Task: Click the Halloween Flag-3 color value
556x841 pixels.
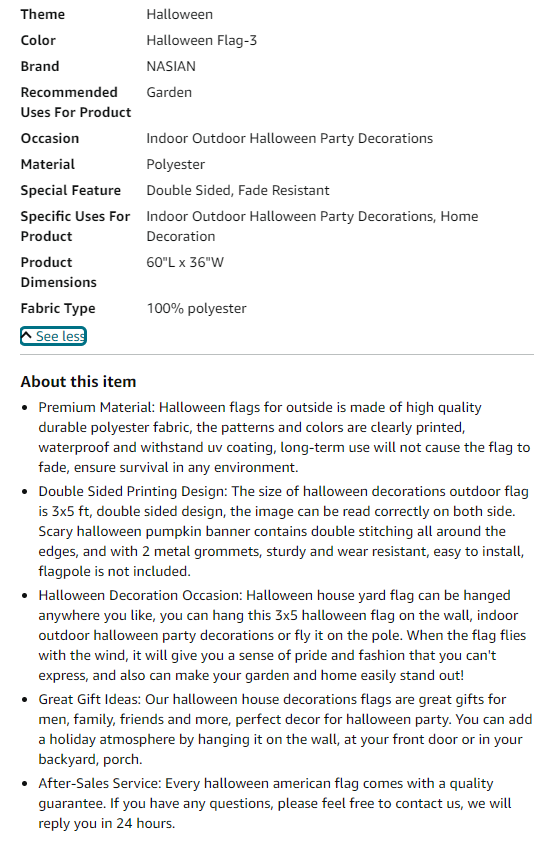Action: pyautogui.click(x=202, y=40)
